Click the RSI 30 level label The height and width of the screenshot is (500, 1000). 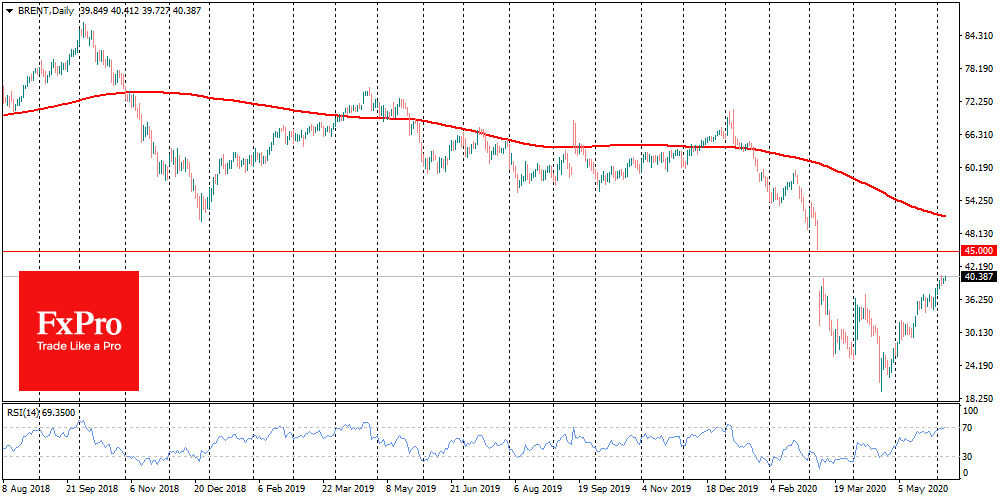coord(967,456)
